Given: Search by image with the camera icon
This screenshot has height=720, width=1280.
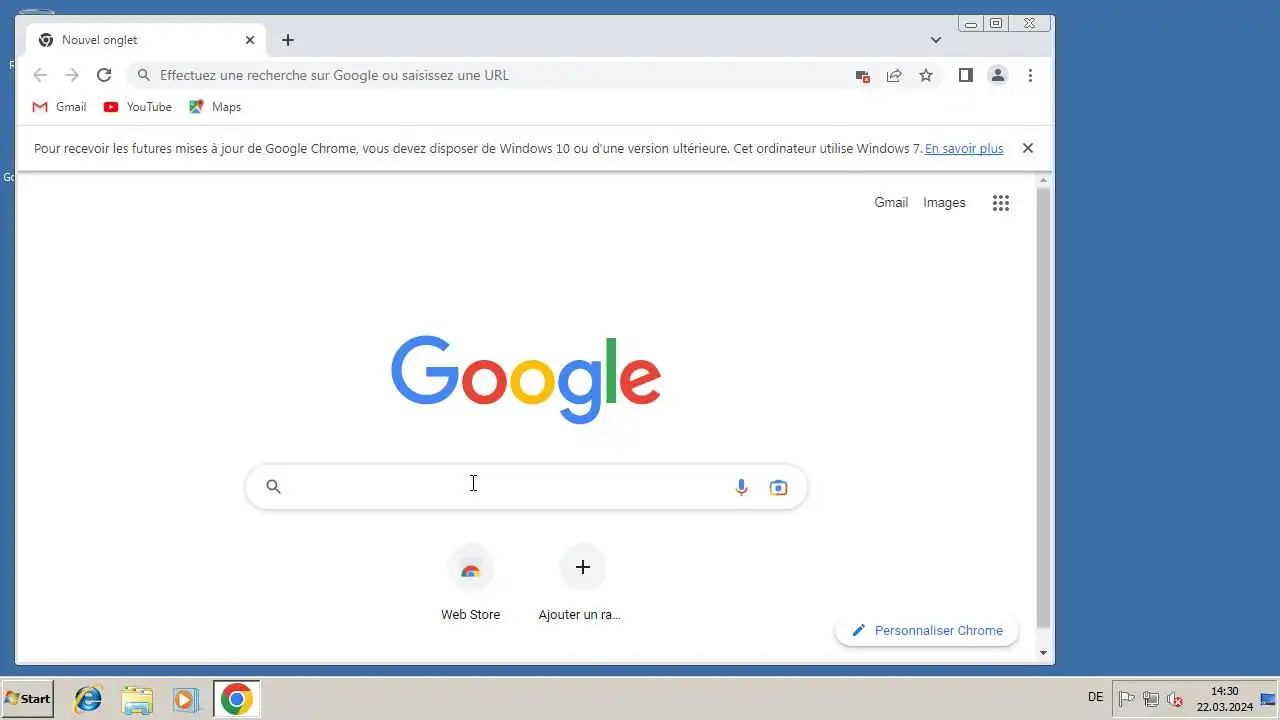Looking at the screenshot, I should tap(778, 487).
